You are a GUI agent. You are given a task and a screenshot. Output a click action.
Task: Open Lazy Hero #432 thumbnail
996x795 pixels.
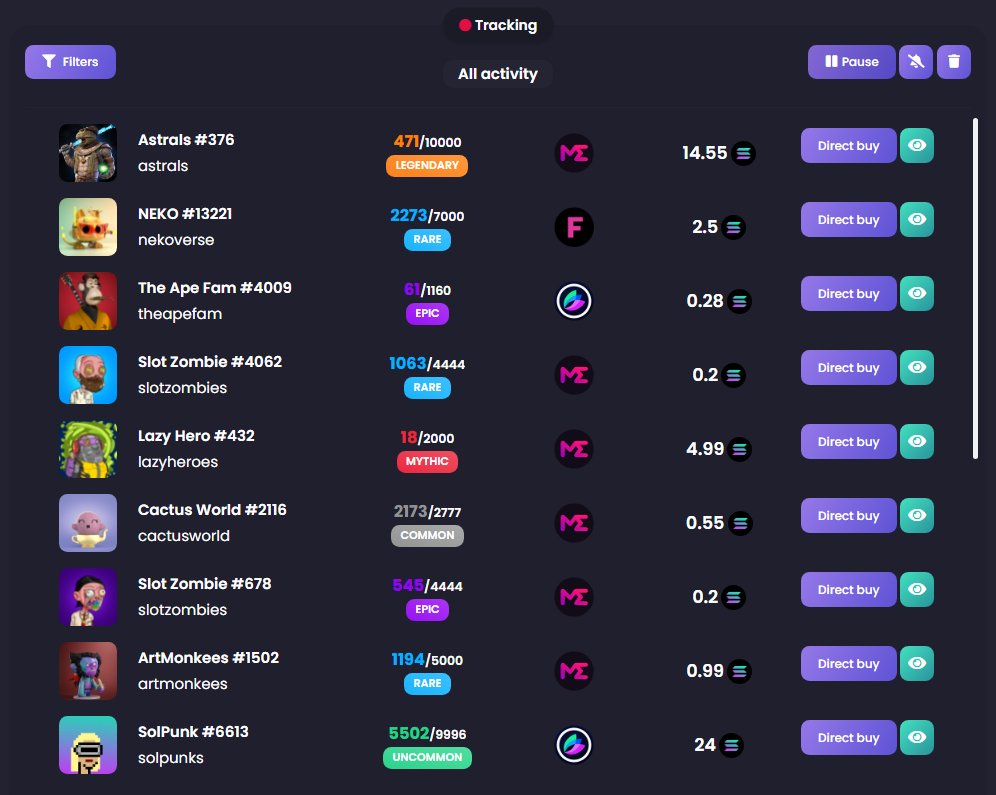click(88, 449)
